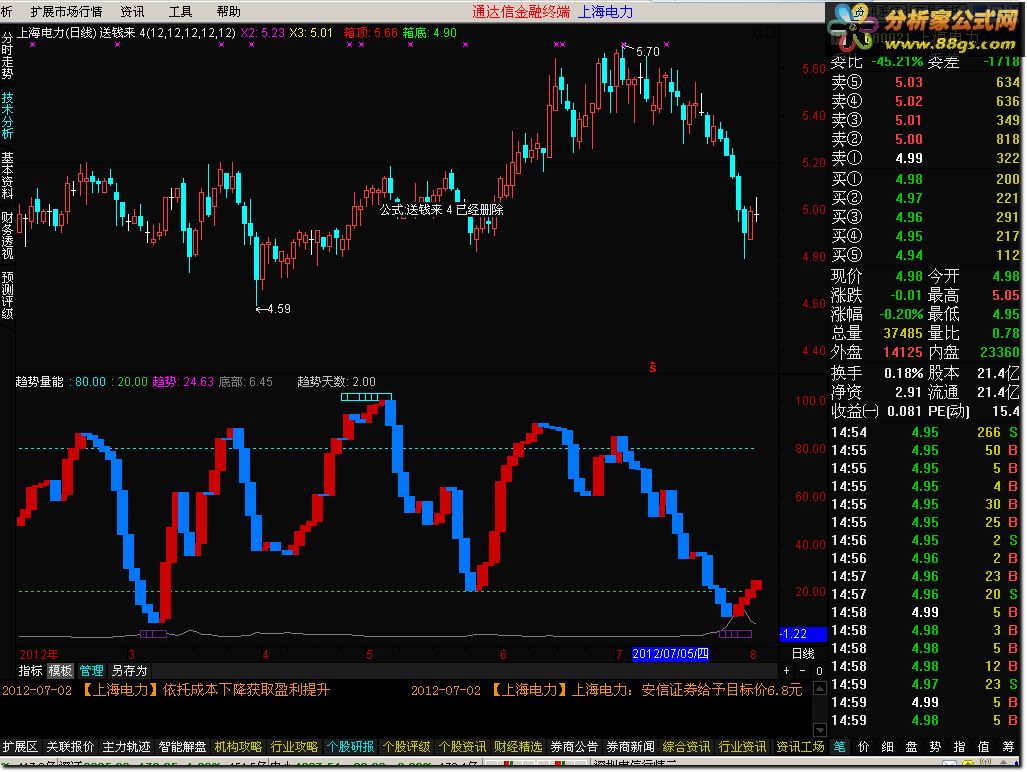Select the 盘 tab
This screenshot has width=1027, height=772.
(911, 746)
